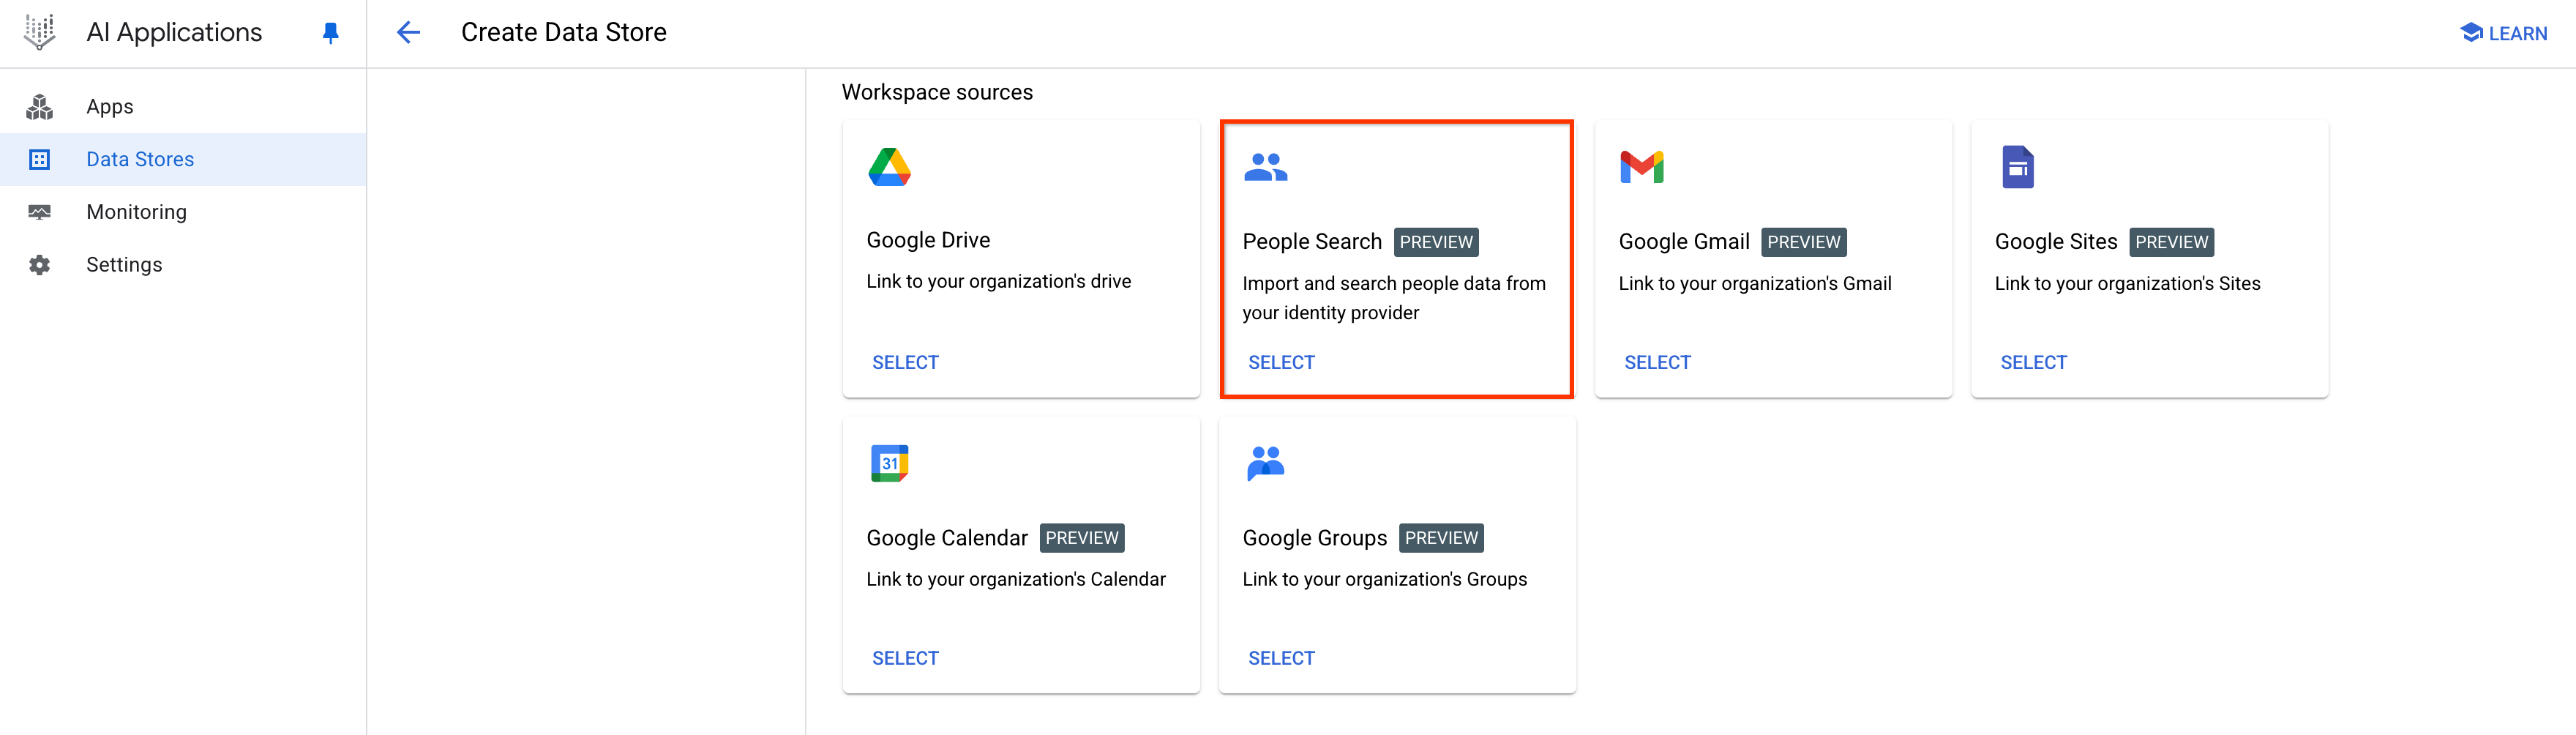Image resolution: width=2576 pixels, height=735 pixels.
Task: Click the Apps sidebar icon
Action: pyautogui.click(x=39, y=106)
